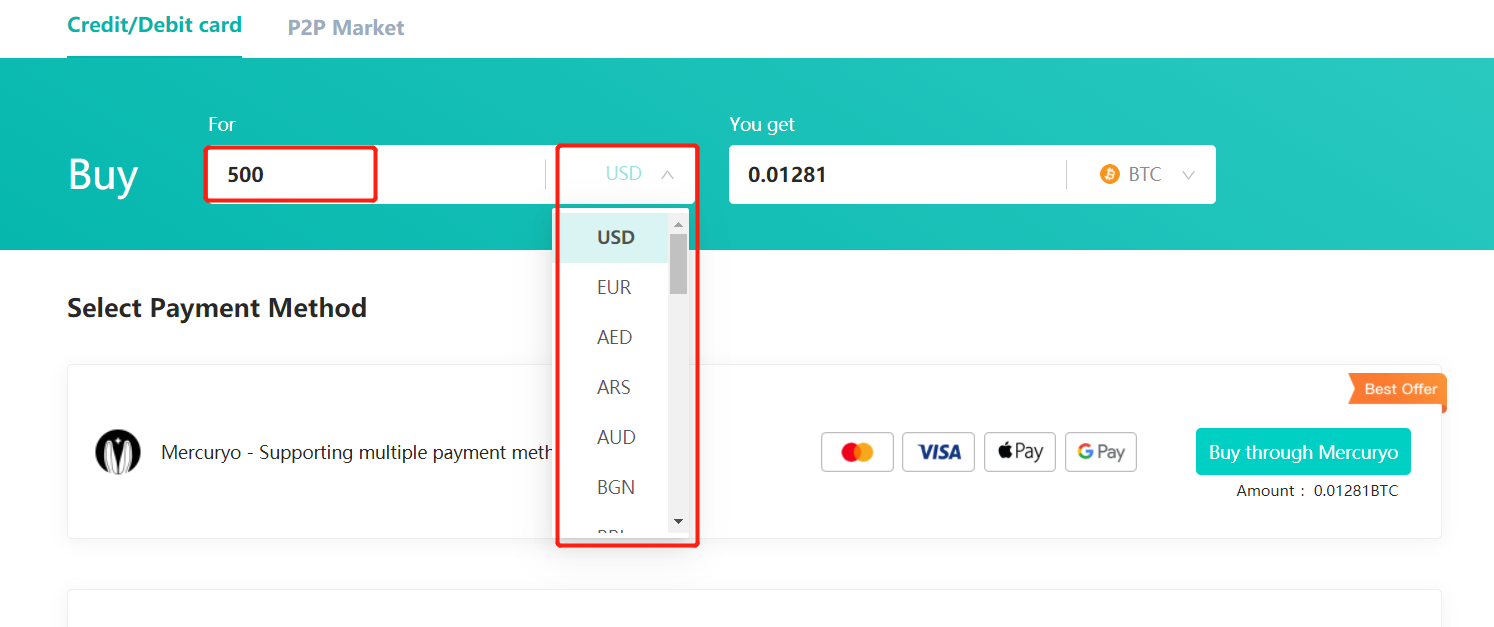
Task: Select AED in the currency dropdown
Action: (614, 337)
